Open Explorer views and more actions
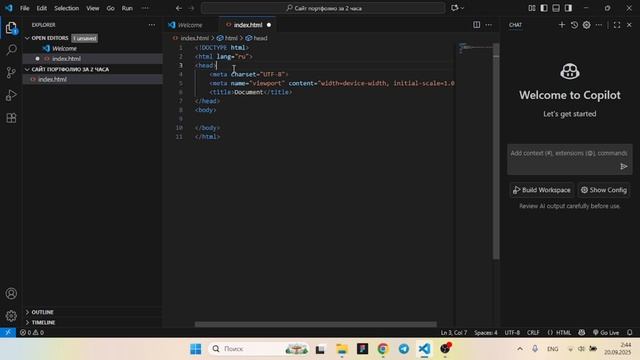The image size is (640, 360). 152,25
